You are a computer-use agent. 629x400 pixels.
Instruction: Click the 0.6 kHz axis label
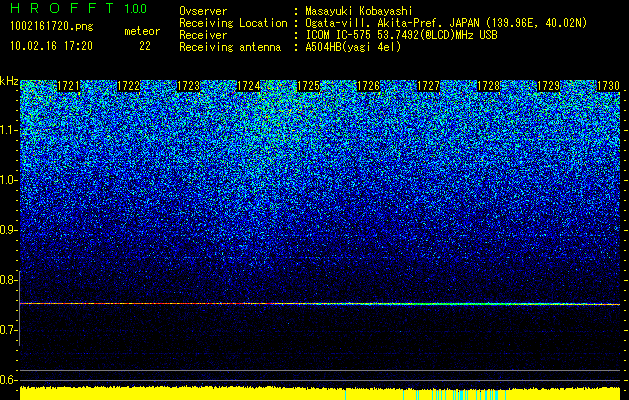coord(8,380)
